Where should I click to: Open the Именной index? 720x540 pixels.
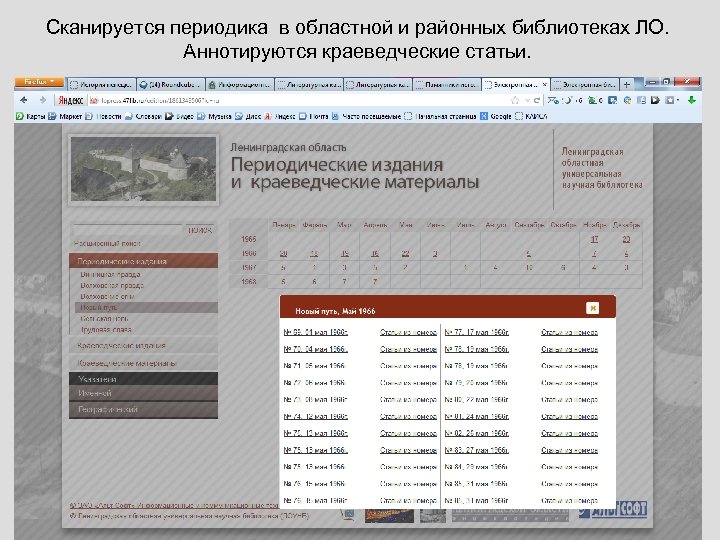click(143, 394)
